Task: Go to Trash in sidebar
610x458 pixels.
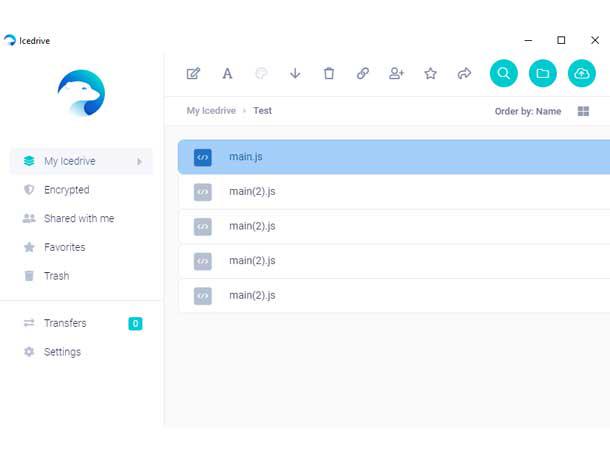Action: click(56, 276)
